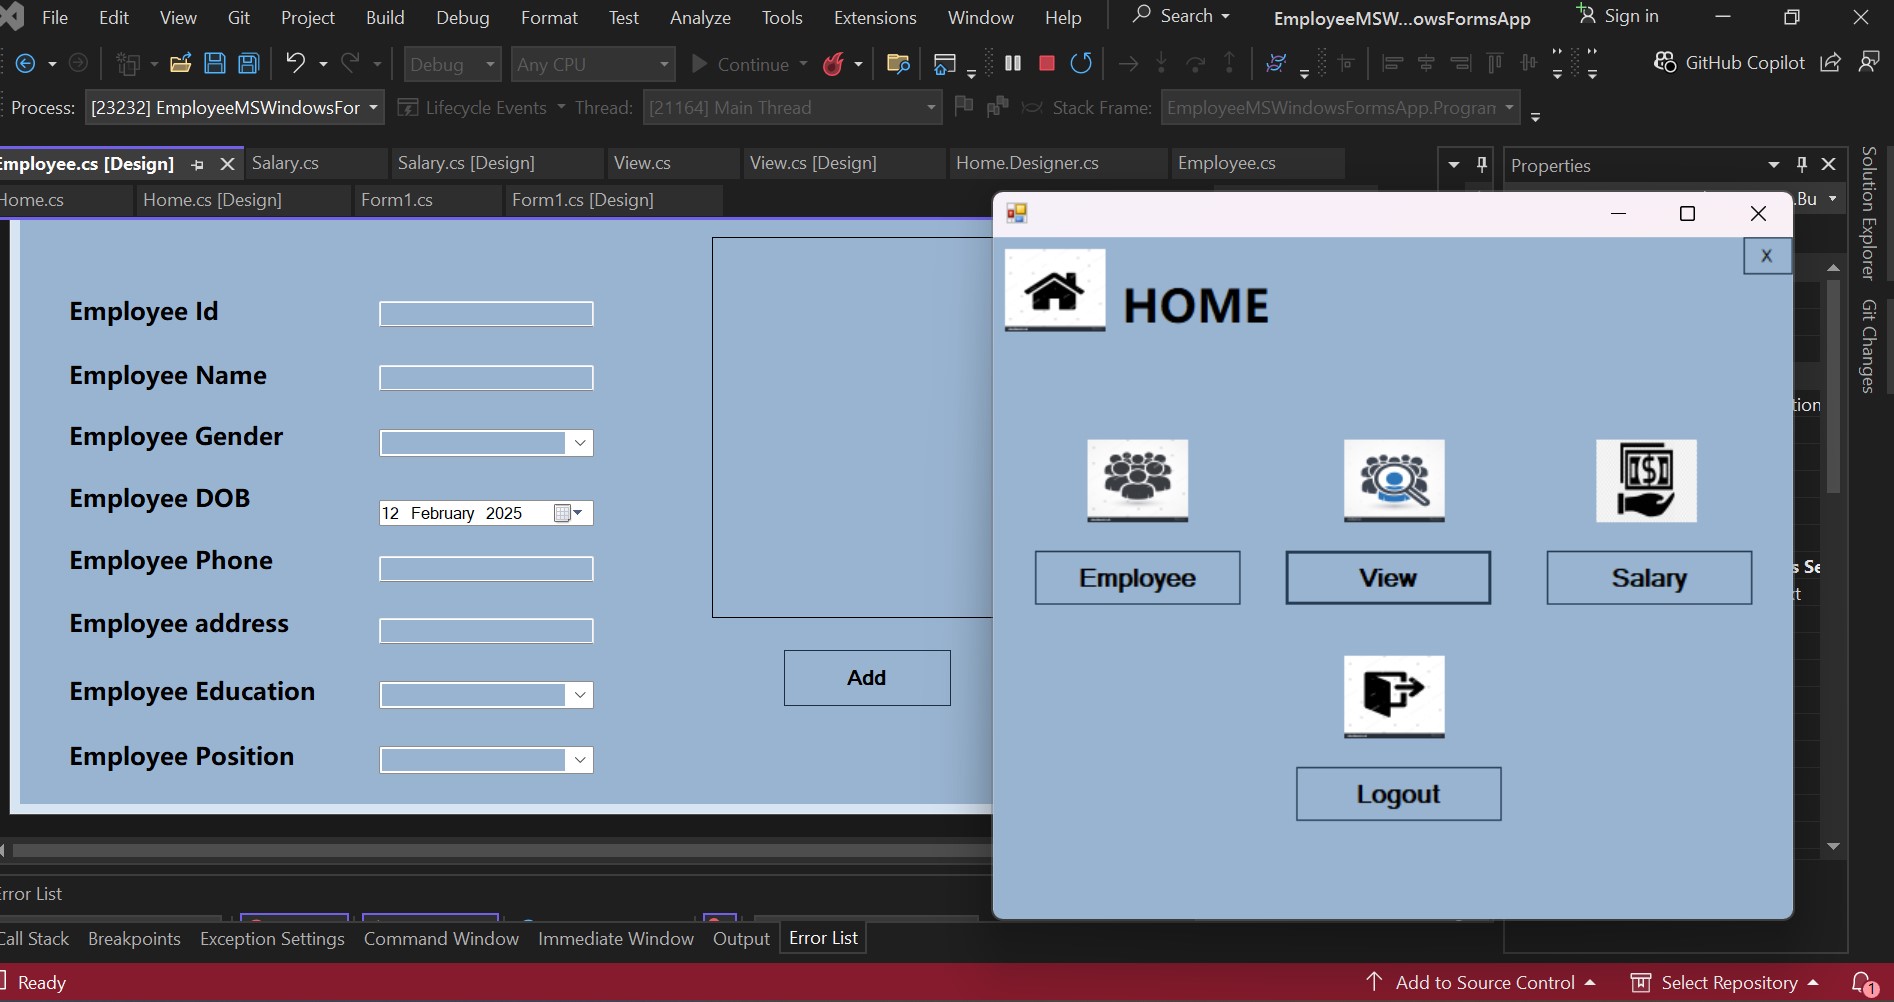Click the View button on Home form

[1387, 577]
